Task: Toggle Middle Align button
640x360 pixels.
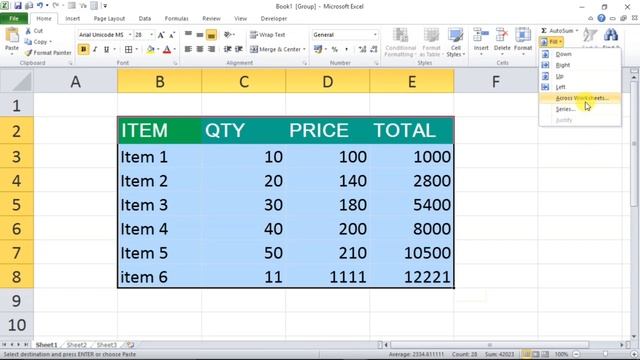Action: 200,35
